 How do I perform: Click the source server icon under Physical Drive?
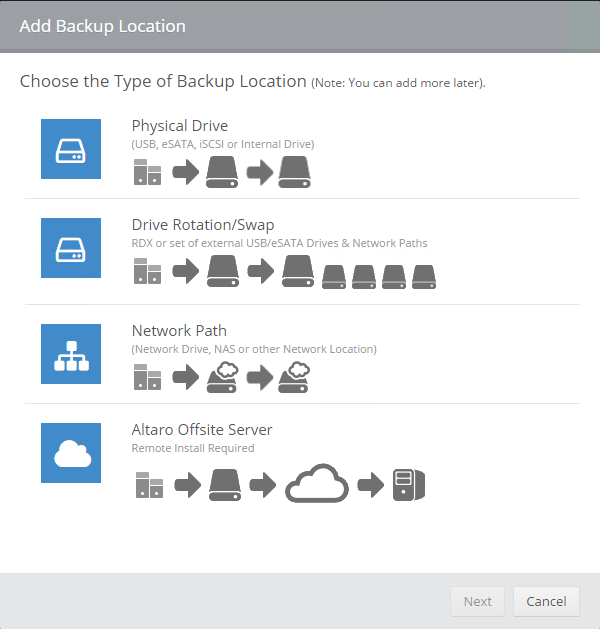pos(147,173)
